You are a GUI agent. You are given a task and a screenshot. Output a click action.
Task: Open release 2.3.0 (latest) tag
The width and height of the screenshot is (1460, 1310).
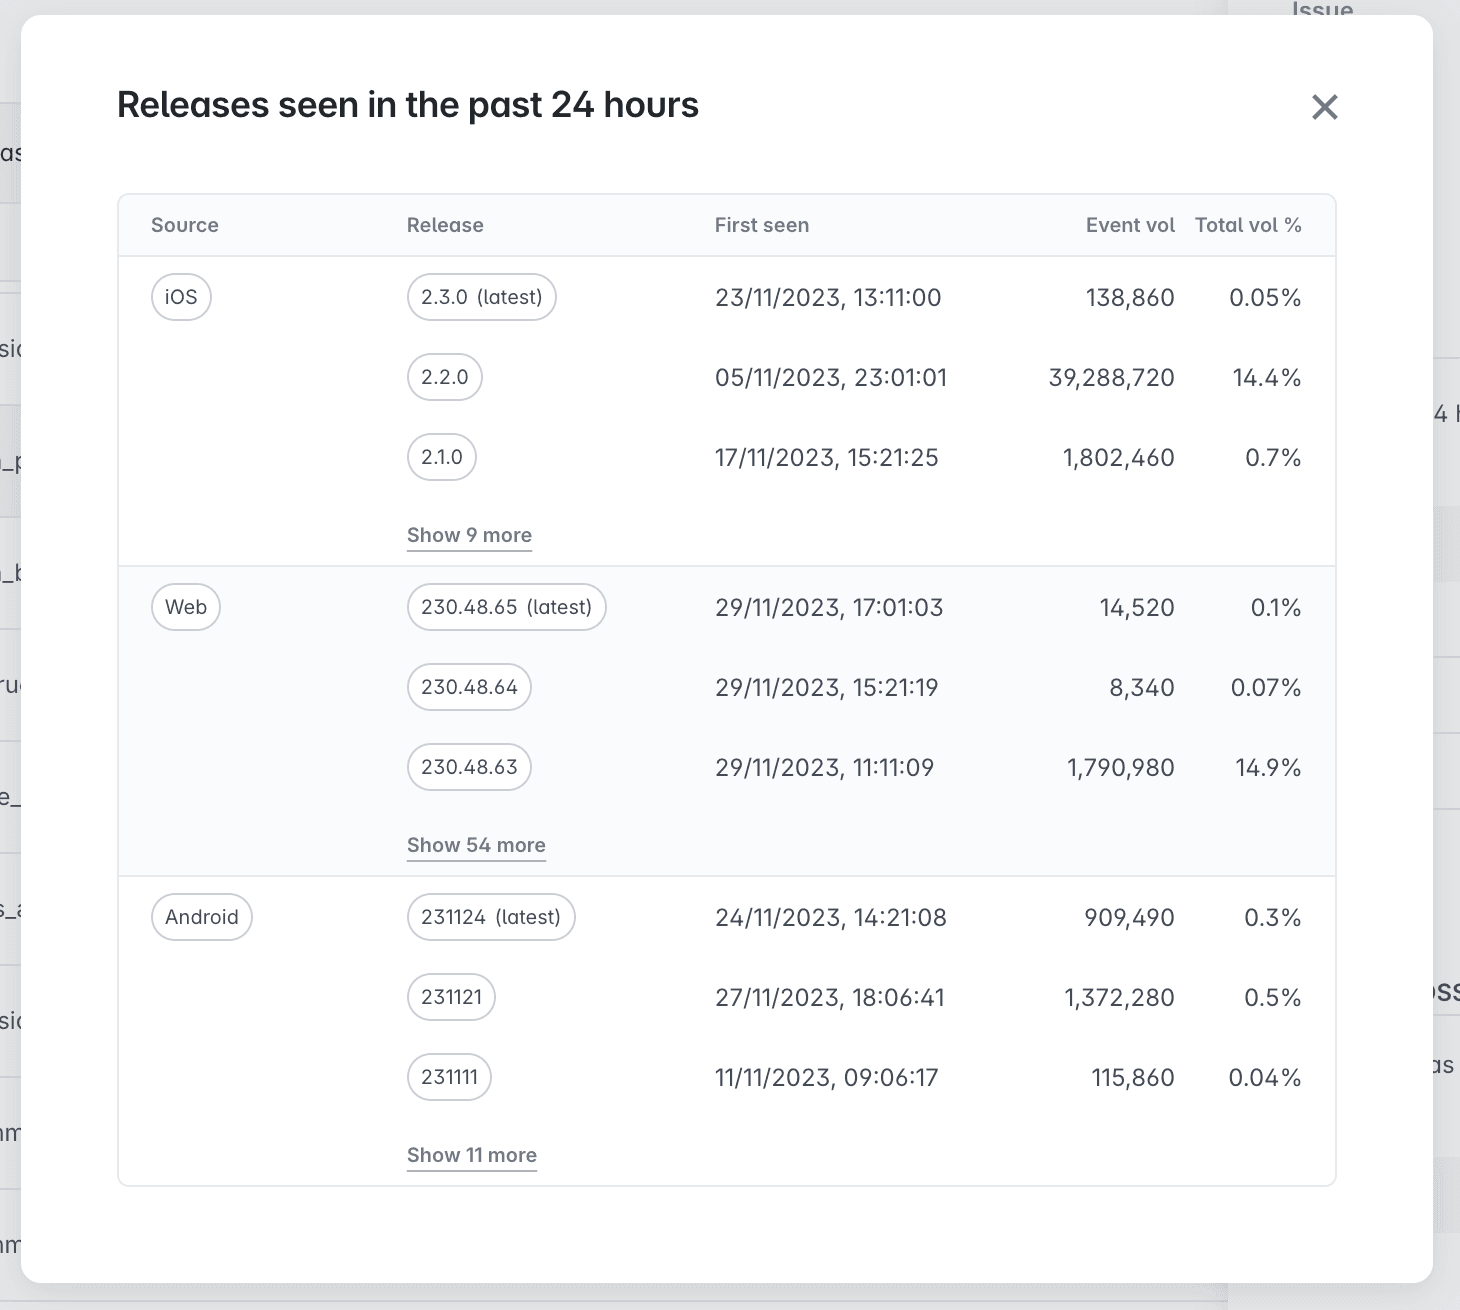click(x=481, y=297)
